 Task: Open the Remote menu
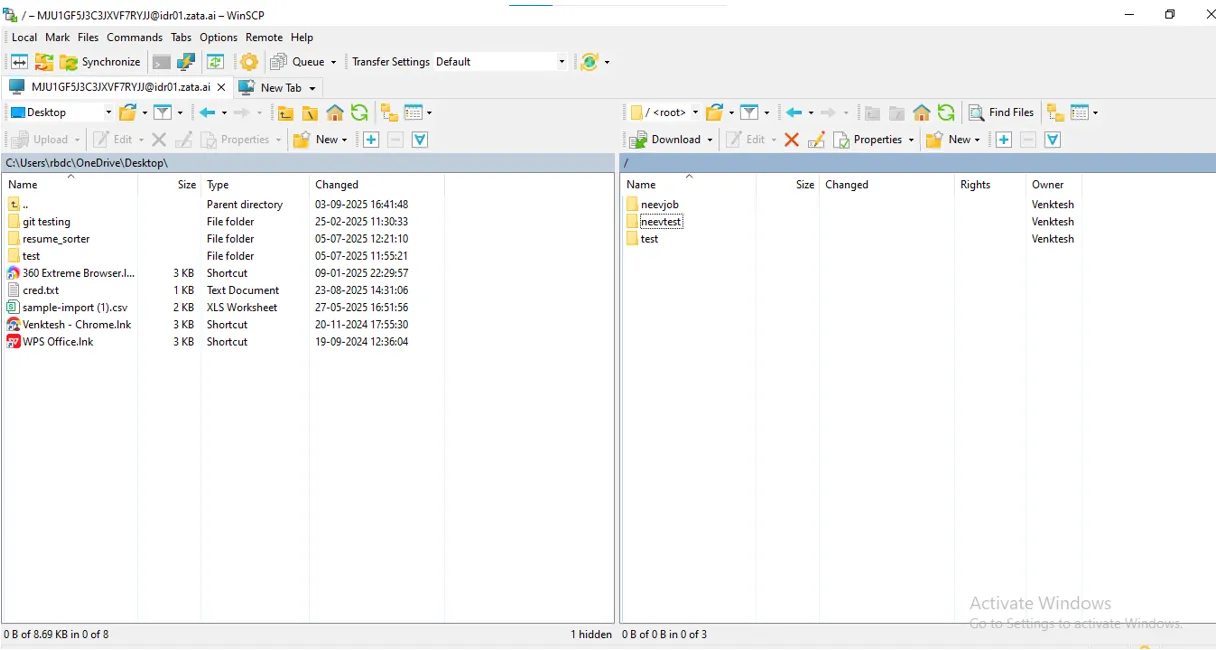(264, 37)
